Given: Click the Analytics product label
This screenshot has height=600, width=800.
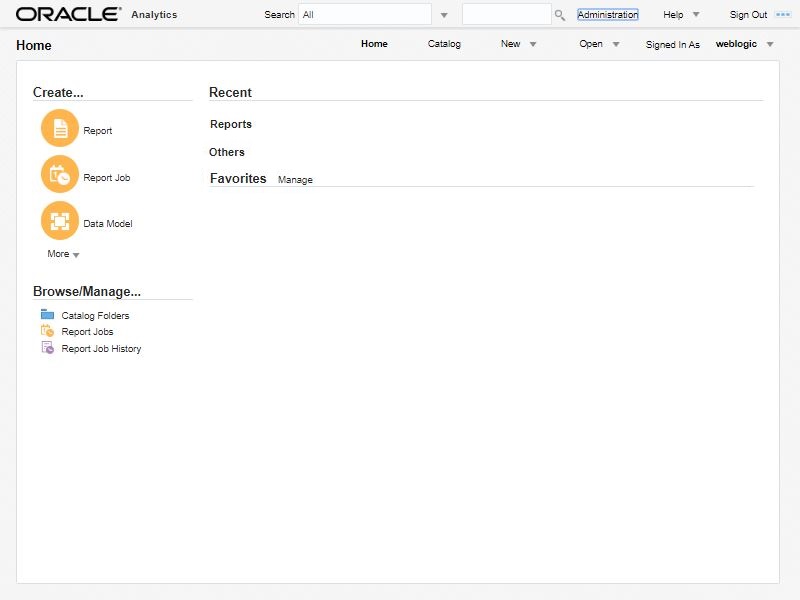Looking at the screenshot, I should (x=154, y=15).
